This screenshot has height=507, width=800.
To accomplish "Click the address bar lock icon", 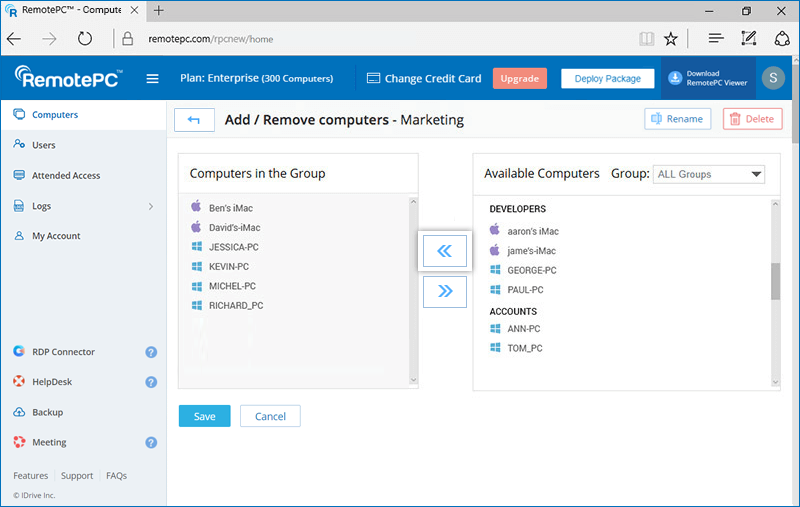I will (128, 39).
